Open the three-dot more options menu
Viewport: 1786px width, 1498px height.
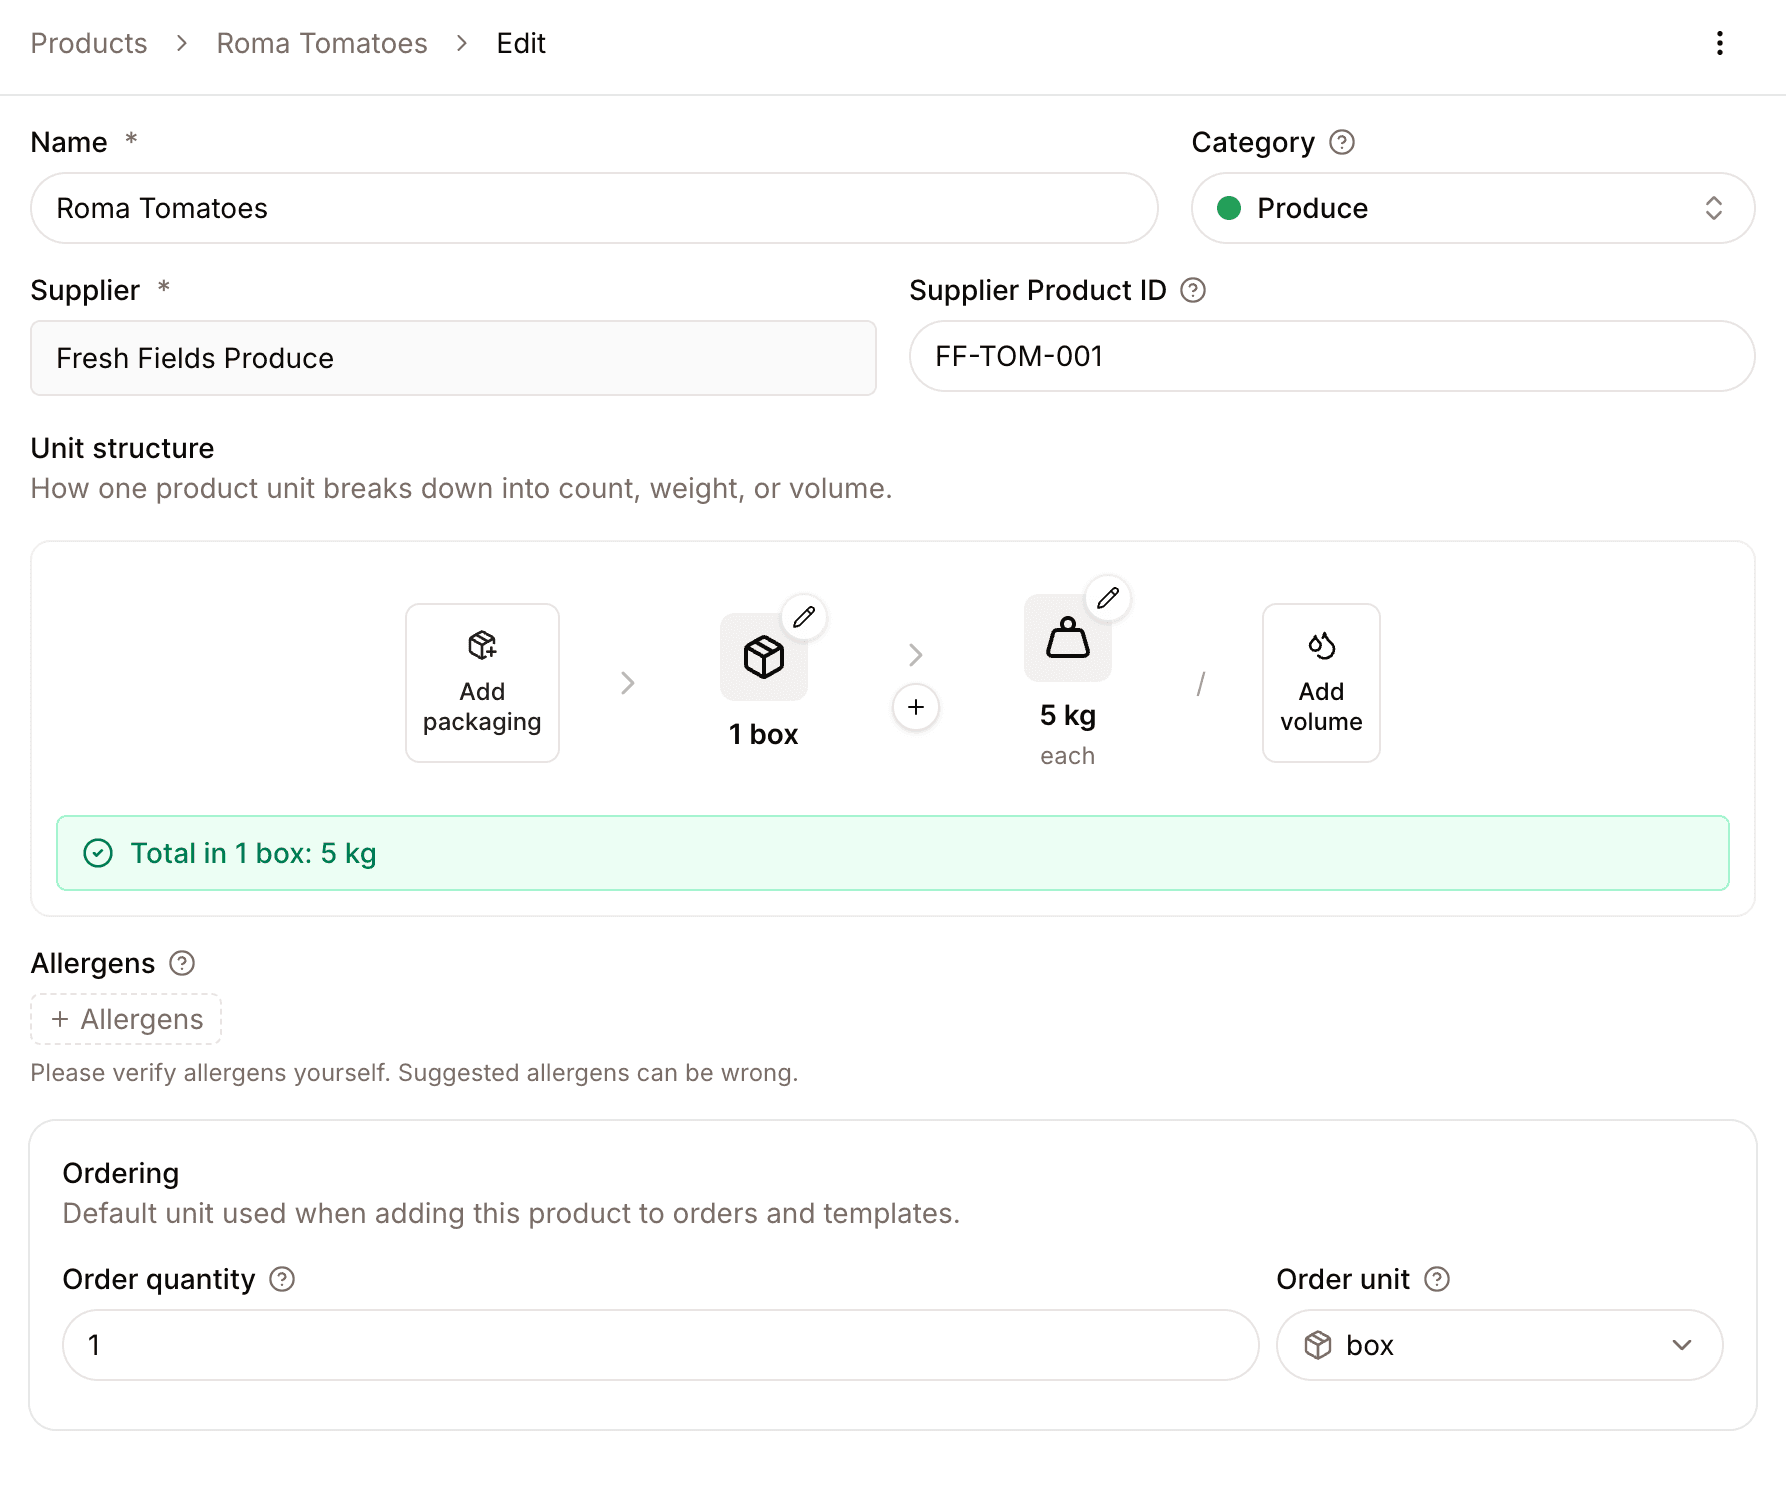pos(1719,43)
